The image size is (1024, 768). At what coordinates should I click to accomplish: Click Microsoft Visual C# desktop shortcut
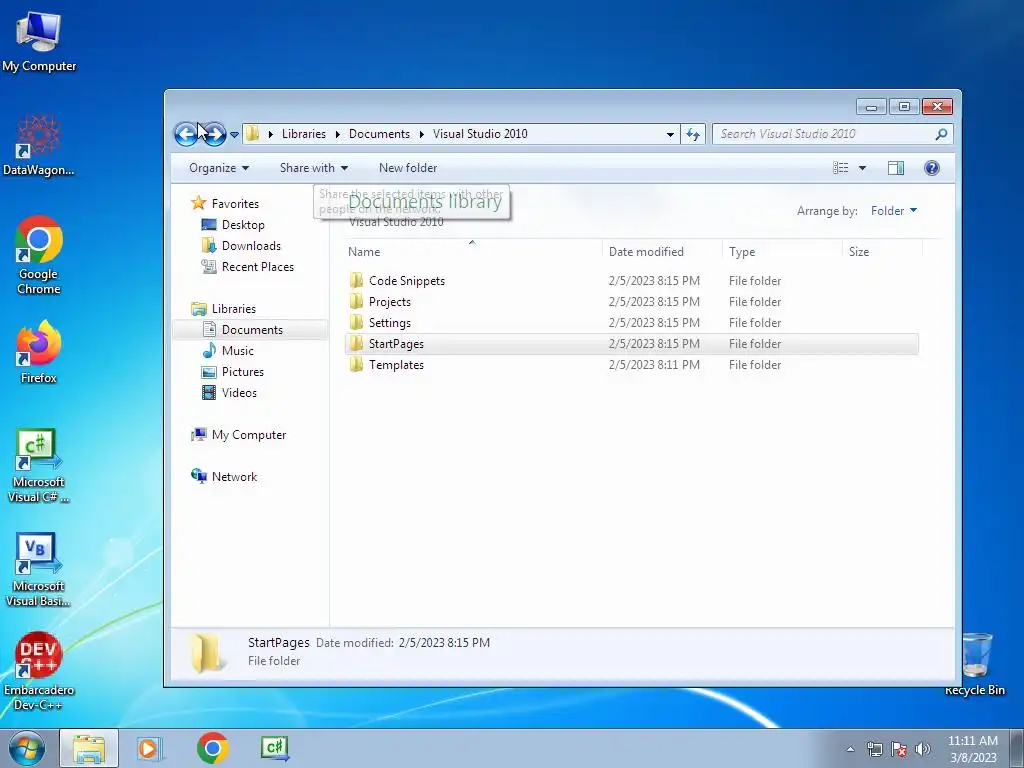coord(39,465)
